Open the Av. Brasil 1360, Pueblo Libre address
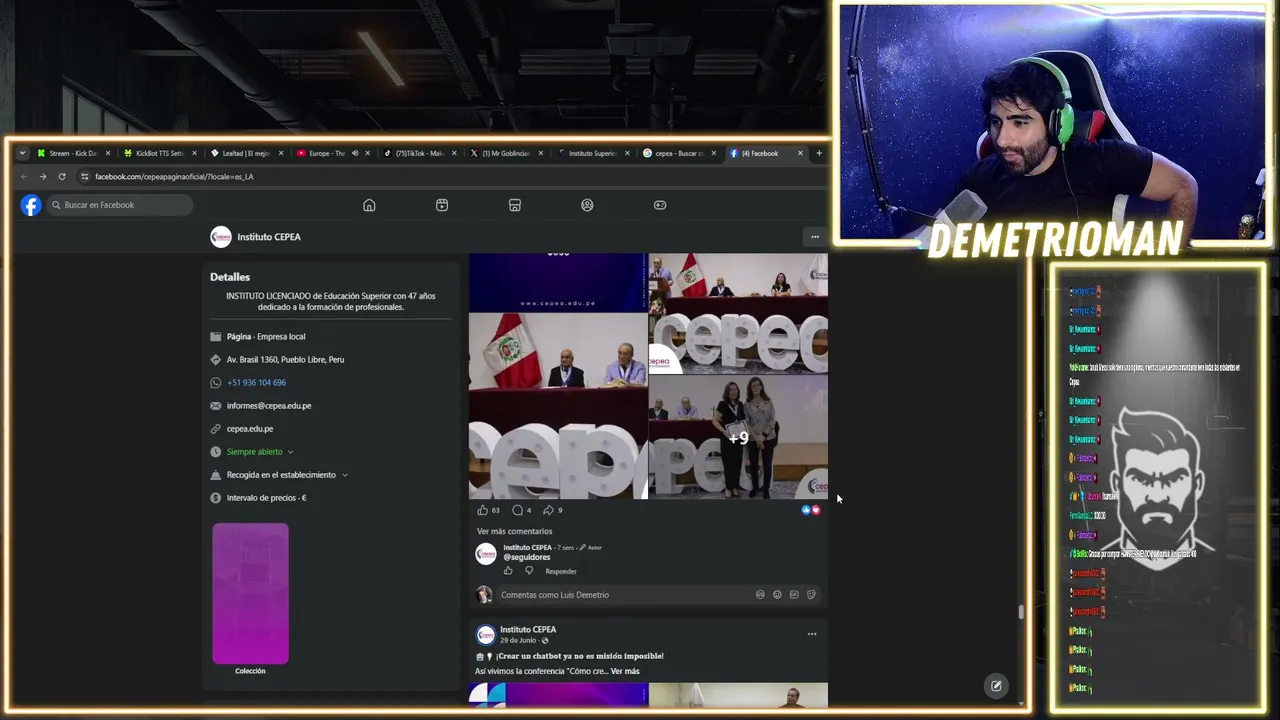Image resolution: width=1280 pixels, height=720 pixels. 285,360
